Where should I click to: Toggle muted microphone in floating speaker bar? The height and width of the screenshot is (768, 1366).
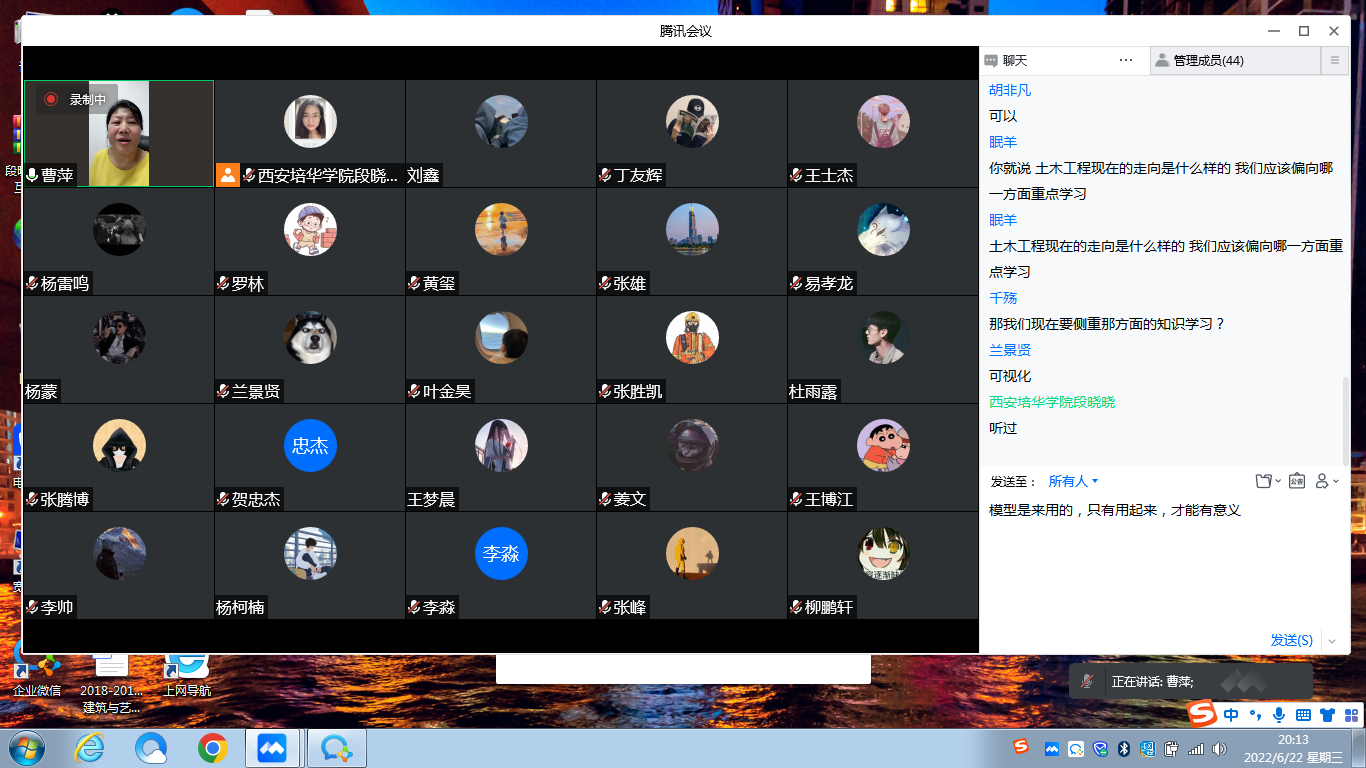click(x=1086, y=681)
